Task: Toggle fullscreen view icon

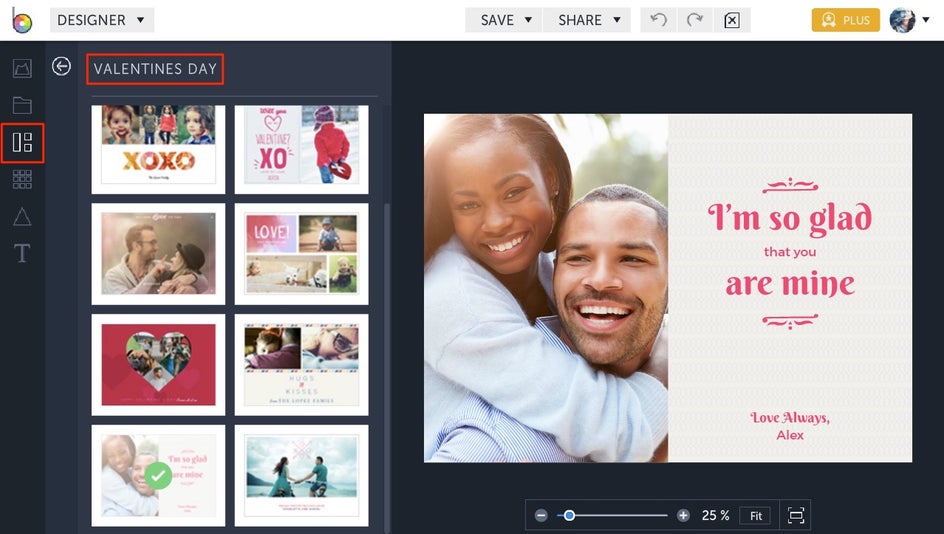Action: click(x=796, y=515)
